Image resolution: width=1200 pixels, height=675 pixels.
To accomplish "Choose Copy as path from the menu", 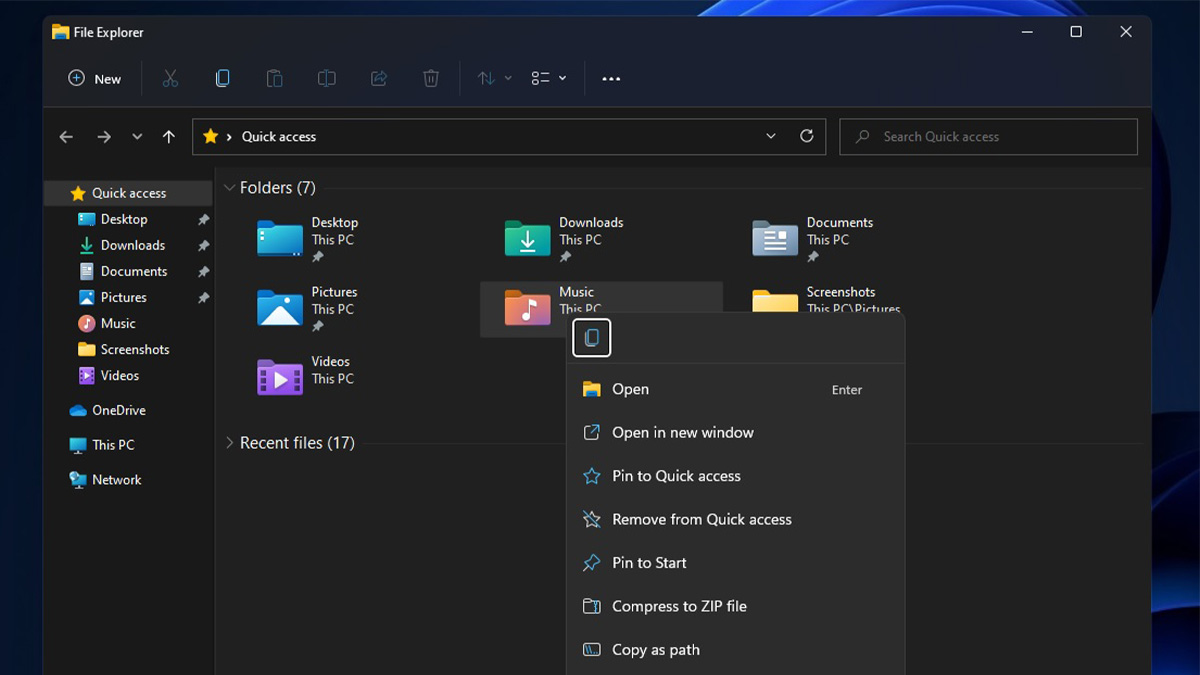I will (x=655, y=649).
